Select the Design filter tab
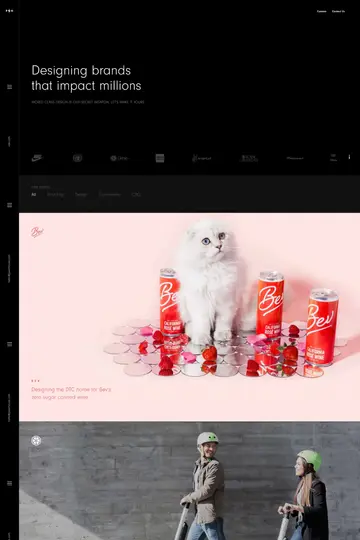 point(81,195)
